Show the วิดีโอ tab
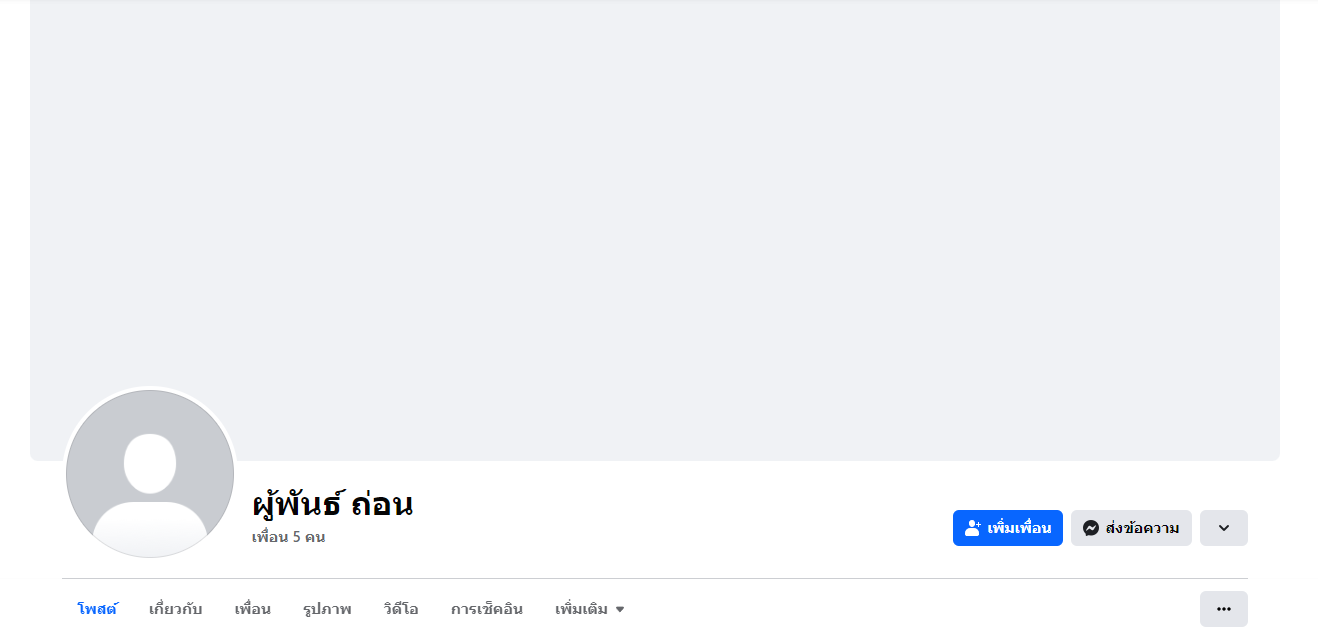Screen dimensions: 1318x629 coord(401,609)
